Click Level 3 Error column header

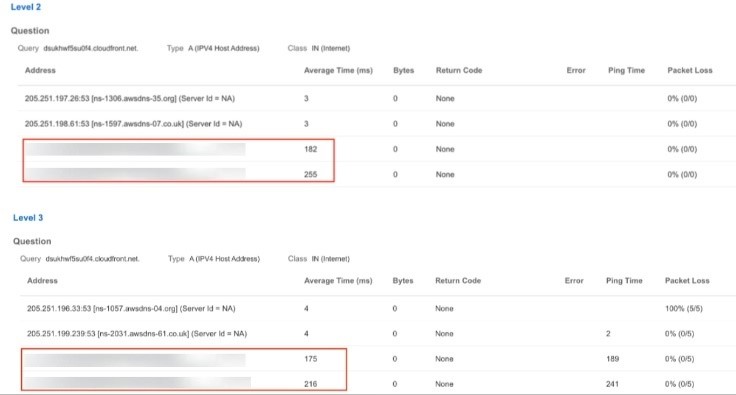tap(574, 281)
